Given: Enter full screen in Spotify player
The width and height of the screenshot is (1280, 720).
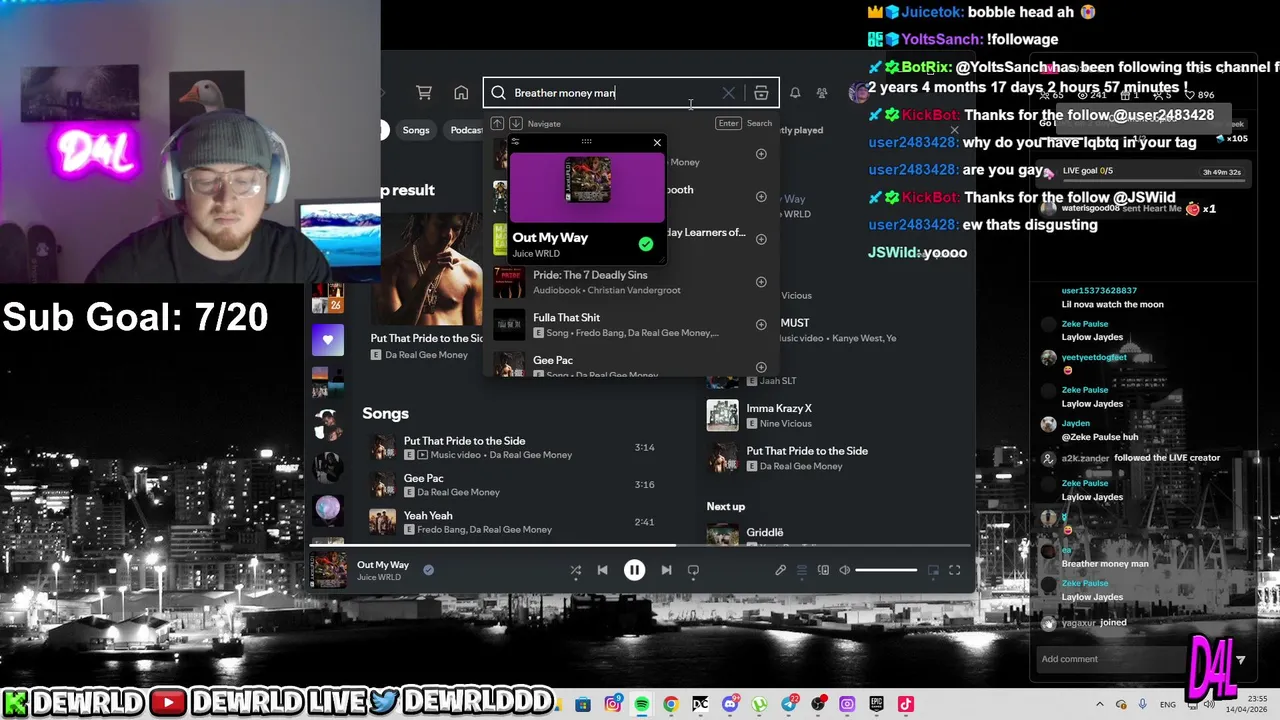Looking at the screenshot, I should tap(954, 570).
